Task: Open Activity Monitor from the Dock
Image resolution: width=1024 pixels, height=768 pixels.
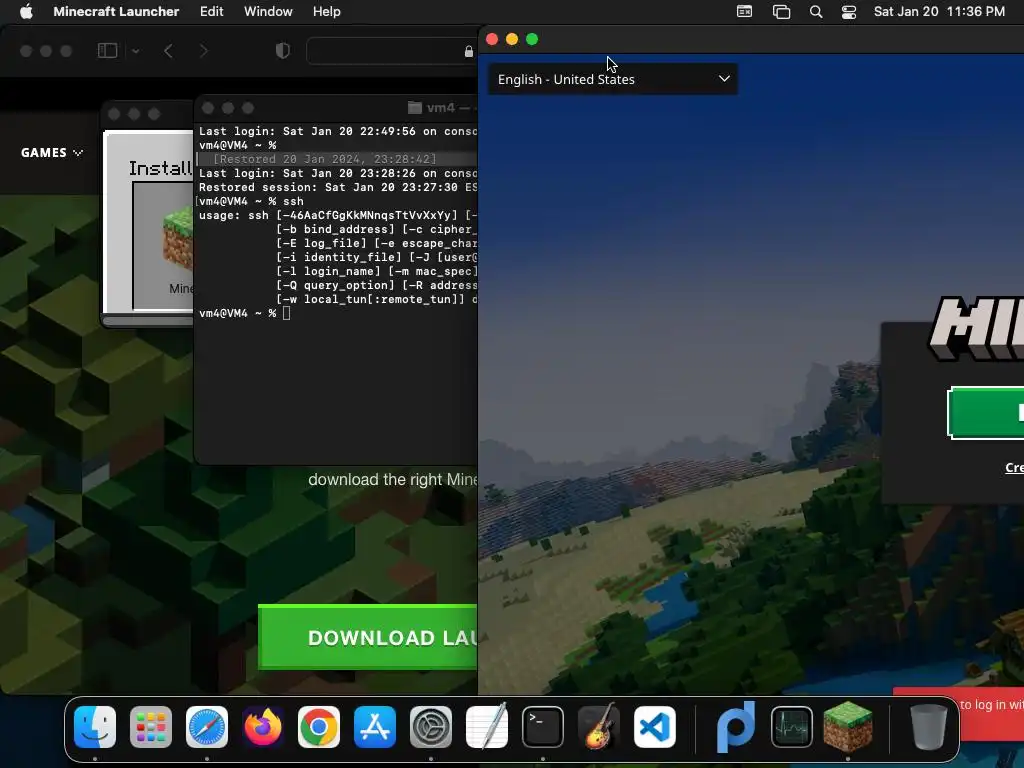Action: click(792, 727)
